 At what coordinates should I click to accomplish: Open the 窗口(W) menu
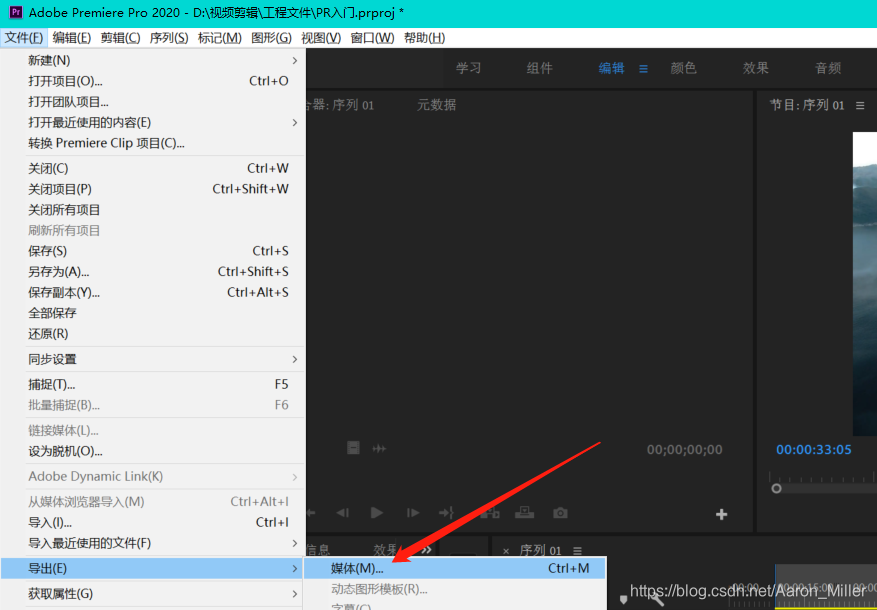pyautogui.click(x=372, y=38)
